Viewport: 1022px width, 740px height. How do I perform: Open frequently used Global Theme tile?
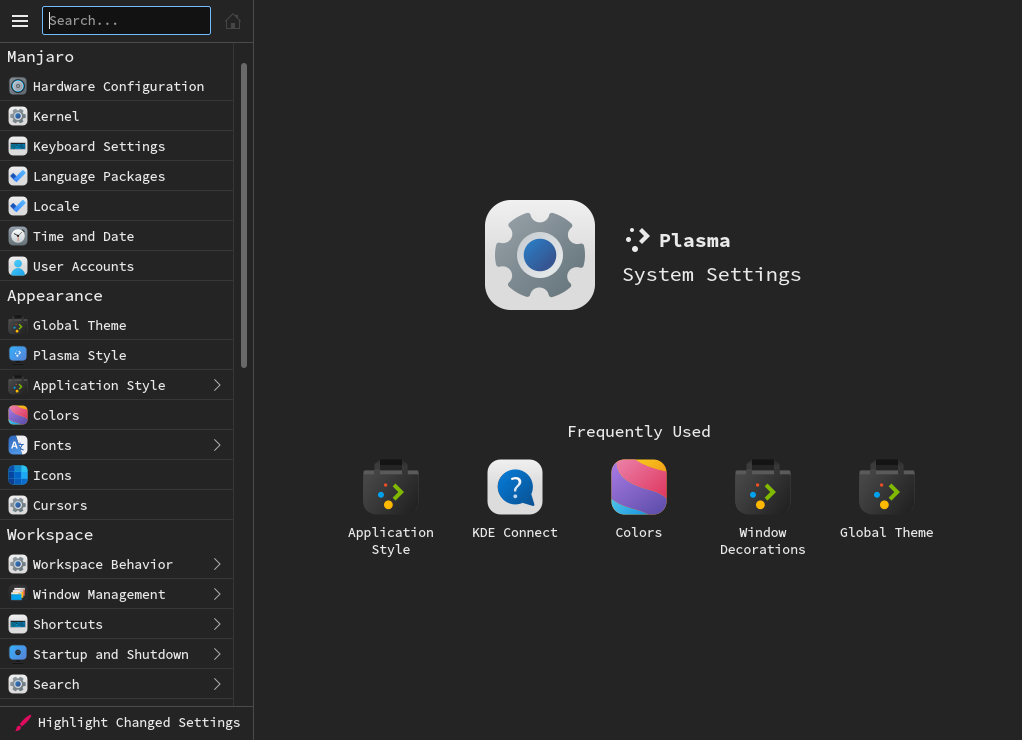point(886,499)
